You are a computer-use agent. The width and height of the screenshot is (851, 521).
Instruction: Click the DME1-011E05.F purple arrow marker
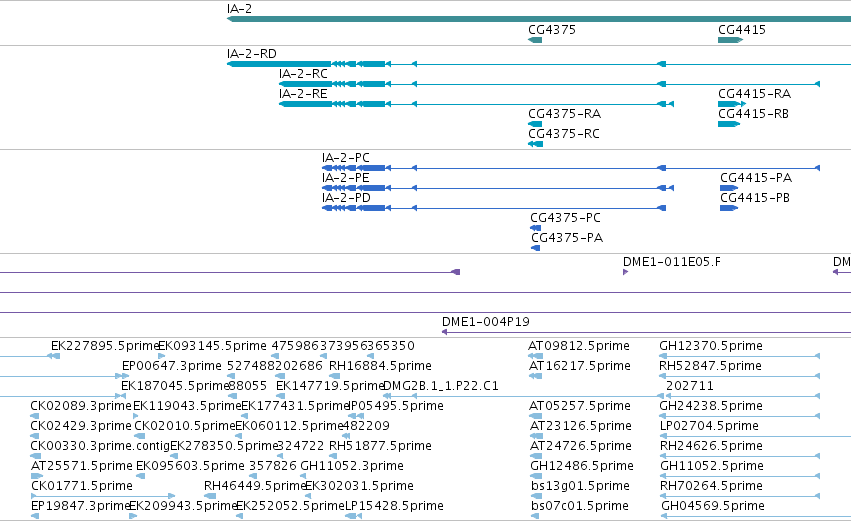point(625,272)
